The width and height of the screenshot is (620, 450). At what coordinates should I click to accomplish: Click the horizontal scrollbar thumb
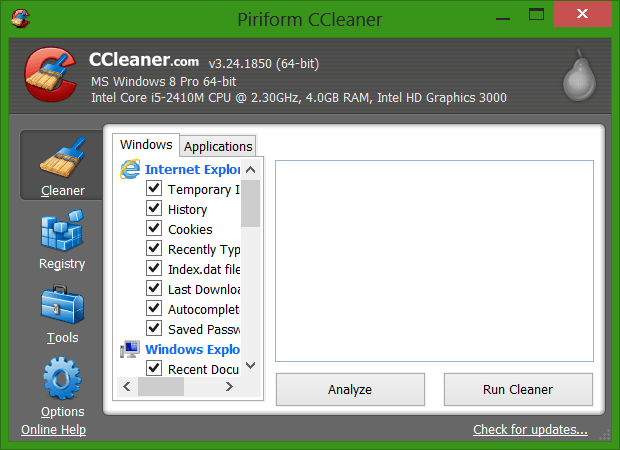point(161,386)
